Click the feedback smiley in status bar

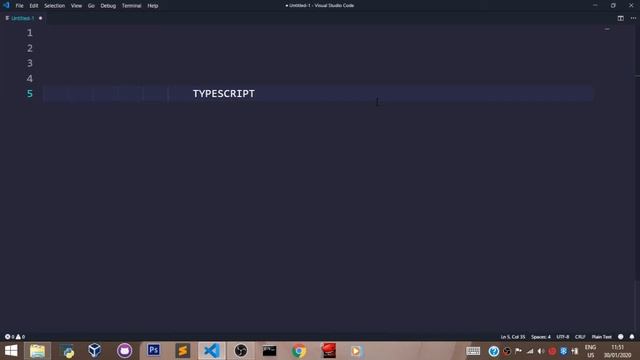[620, 337]
